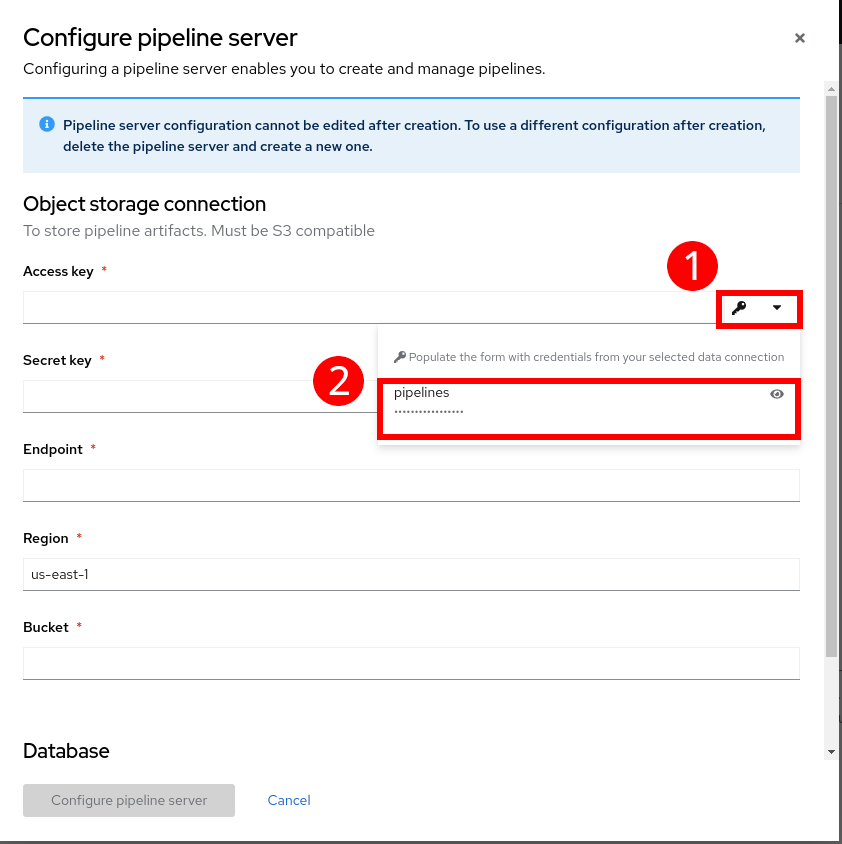
Task: Click the red number 1 marker
Action: click(693, 268)
